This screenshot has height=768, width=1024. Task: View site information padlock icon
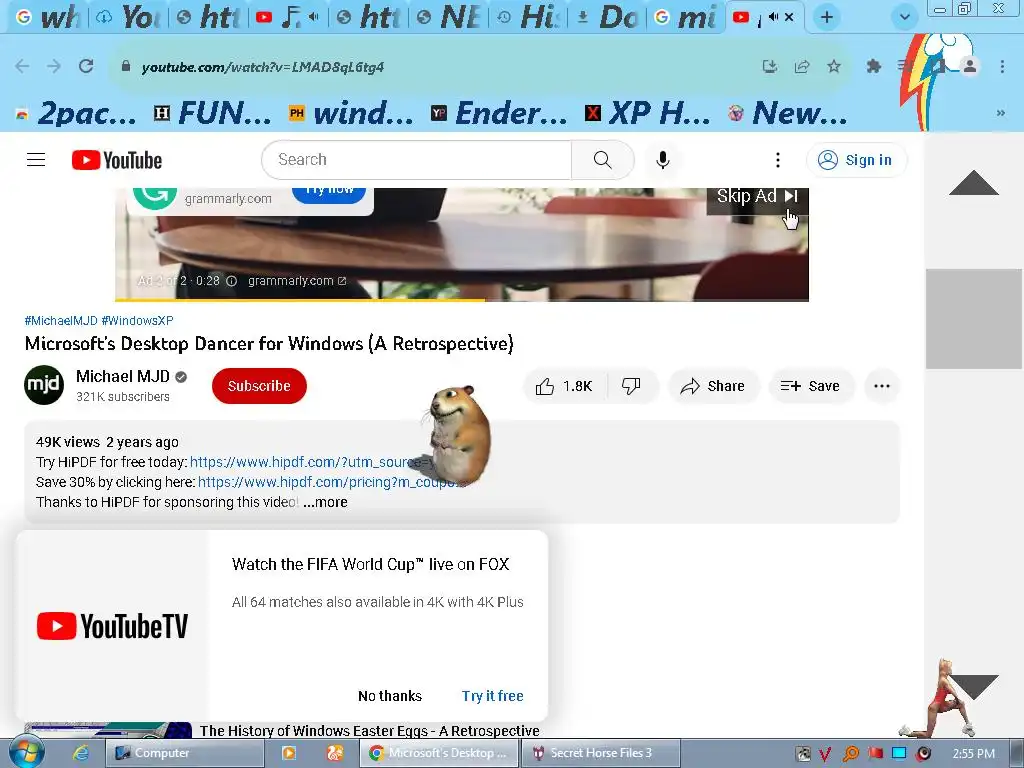click(126, 67)
